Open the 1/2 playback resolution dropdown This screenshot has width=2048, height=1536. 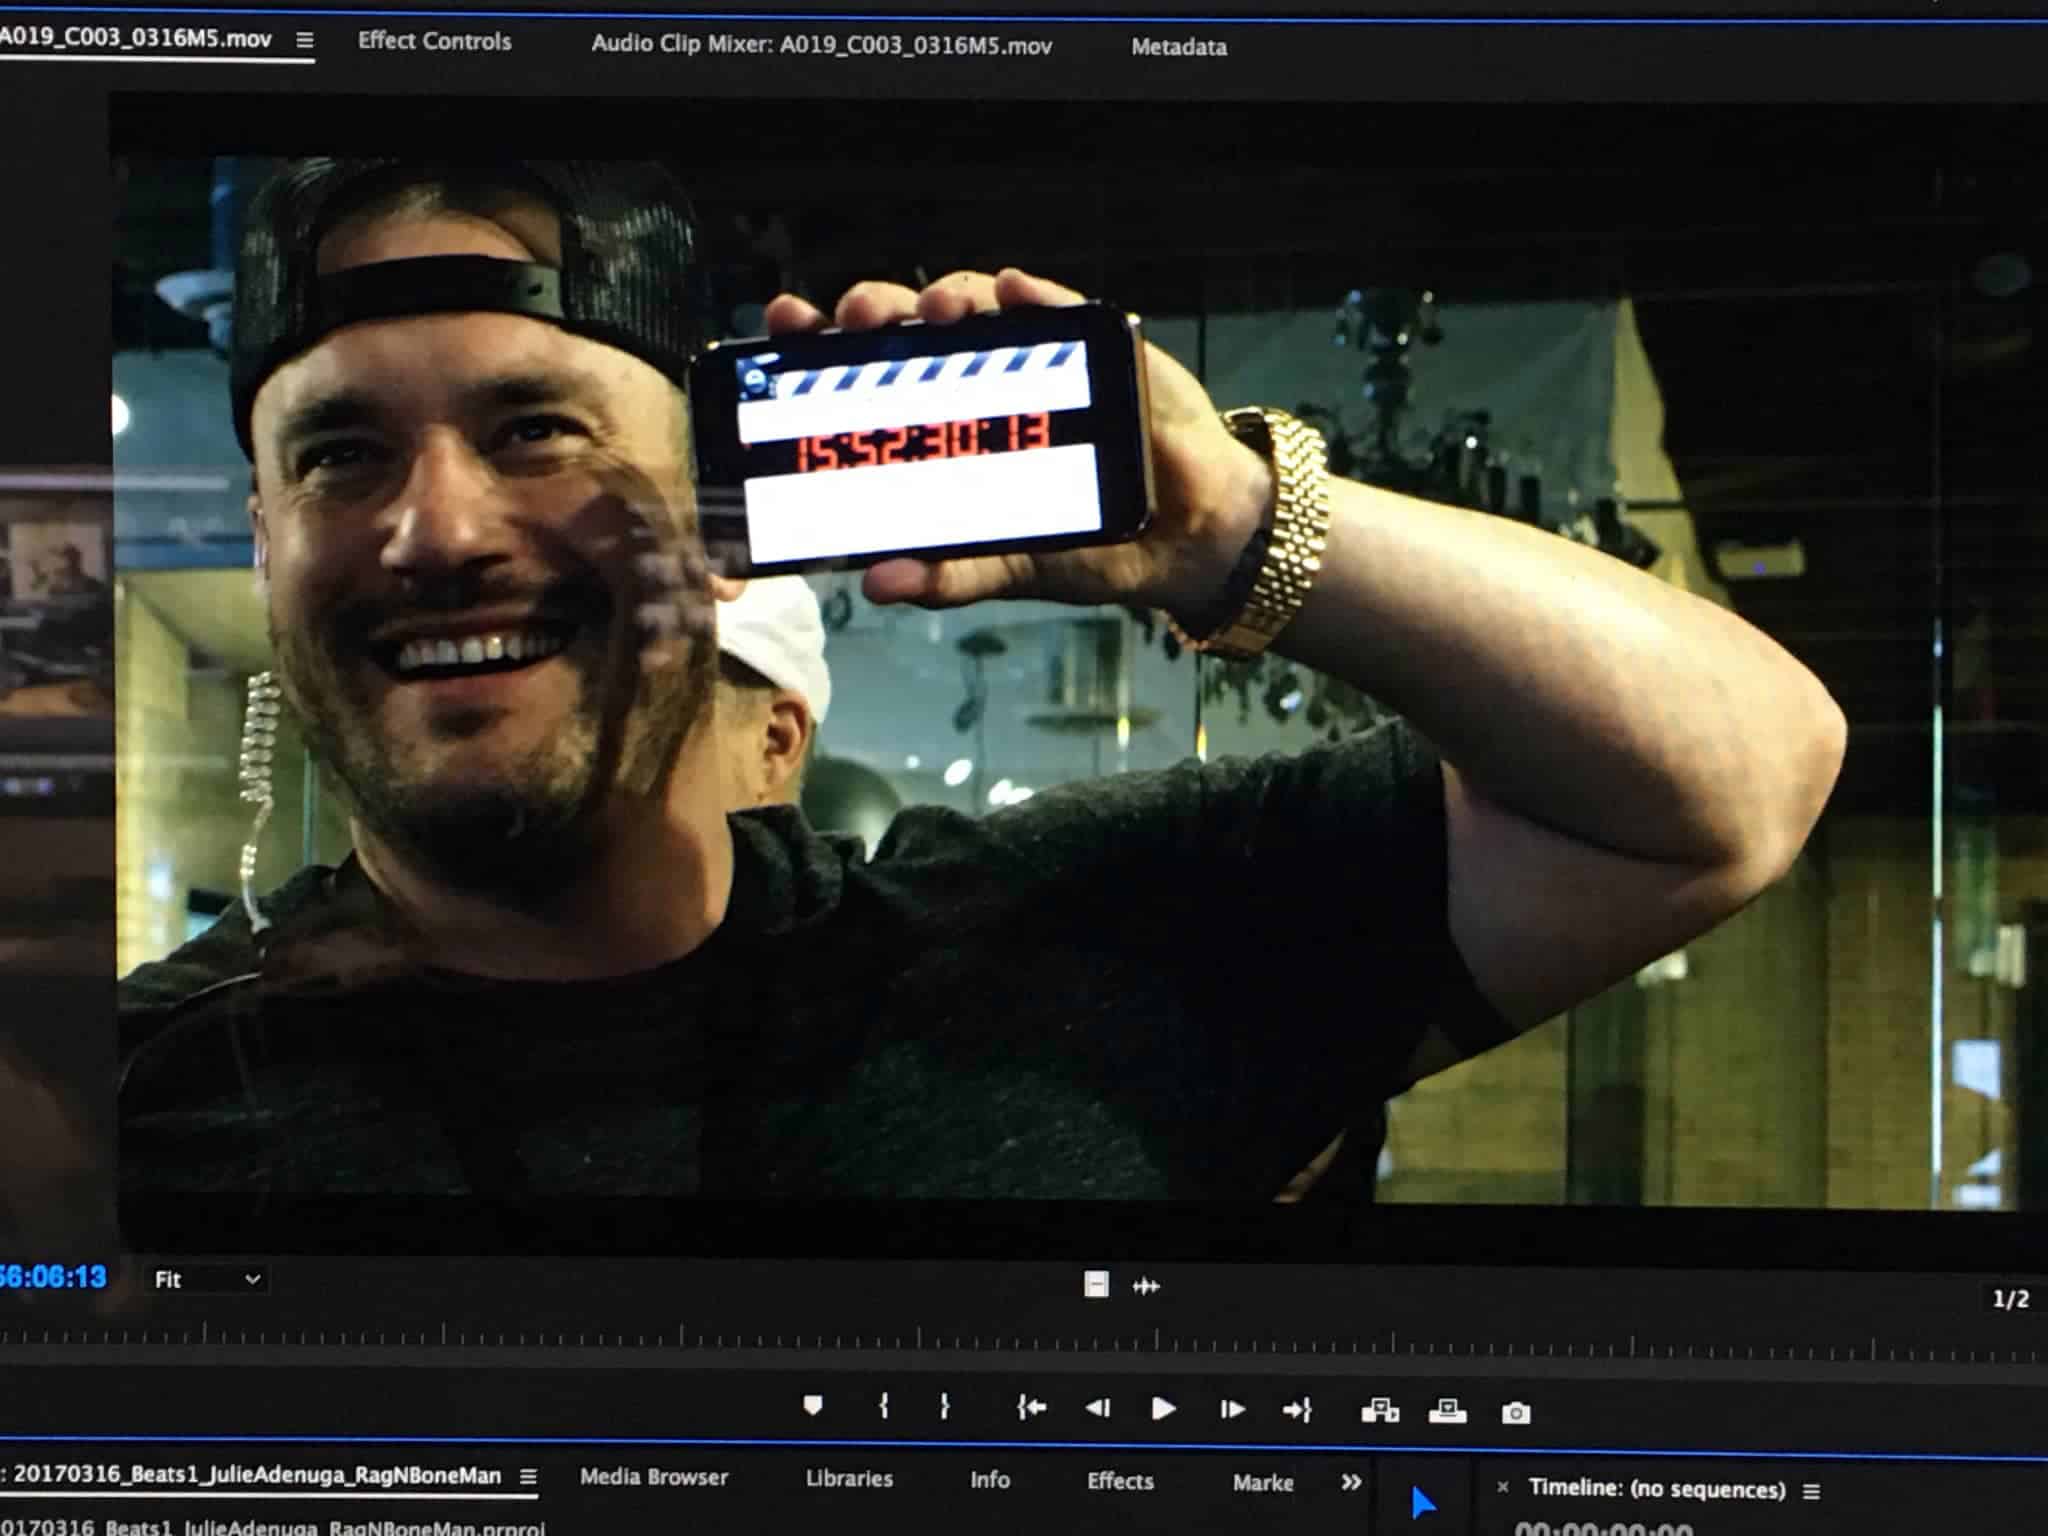click(x=2010, y=1299)
